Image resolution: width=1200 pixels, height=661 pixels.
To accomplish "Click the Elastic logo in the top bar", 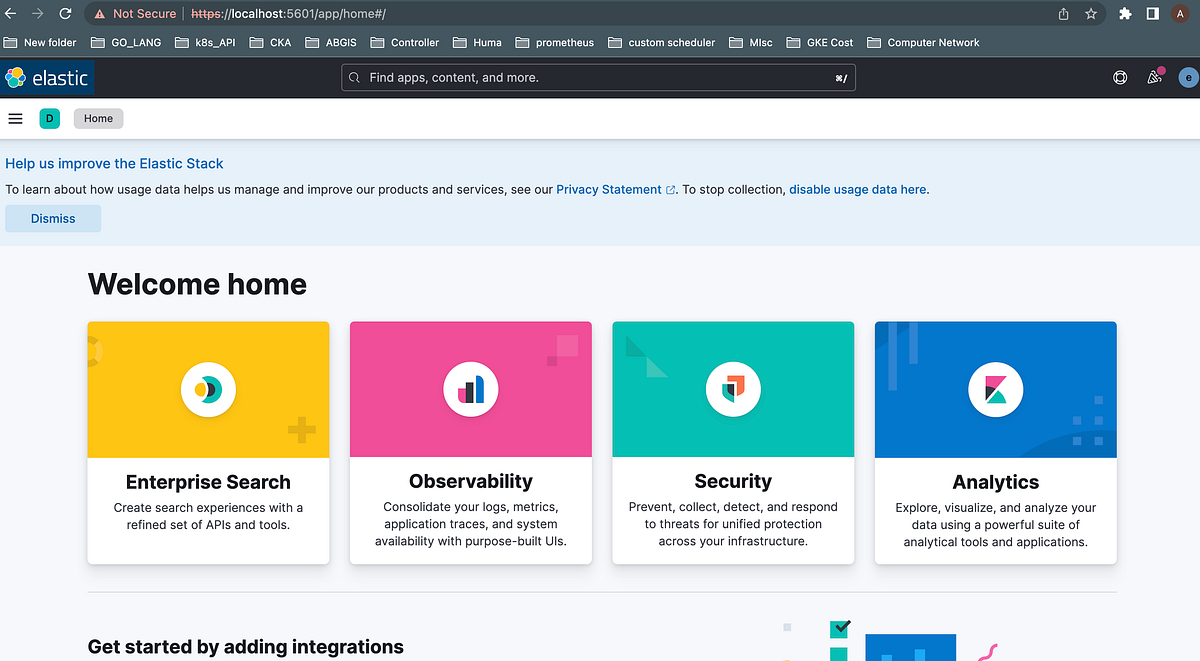I will 47,77.
